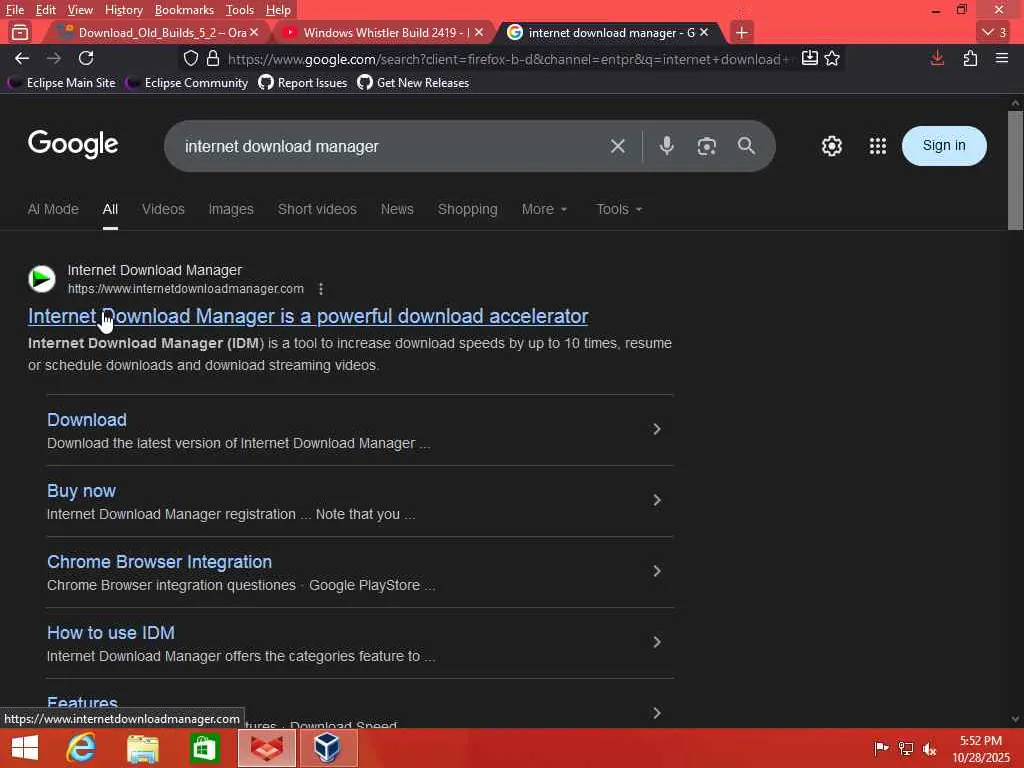View site info via the padlock icon
Image resolution: width=1024 pixels, height=768 pixels.
click(213, 59)
